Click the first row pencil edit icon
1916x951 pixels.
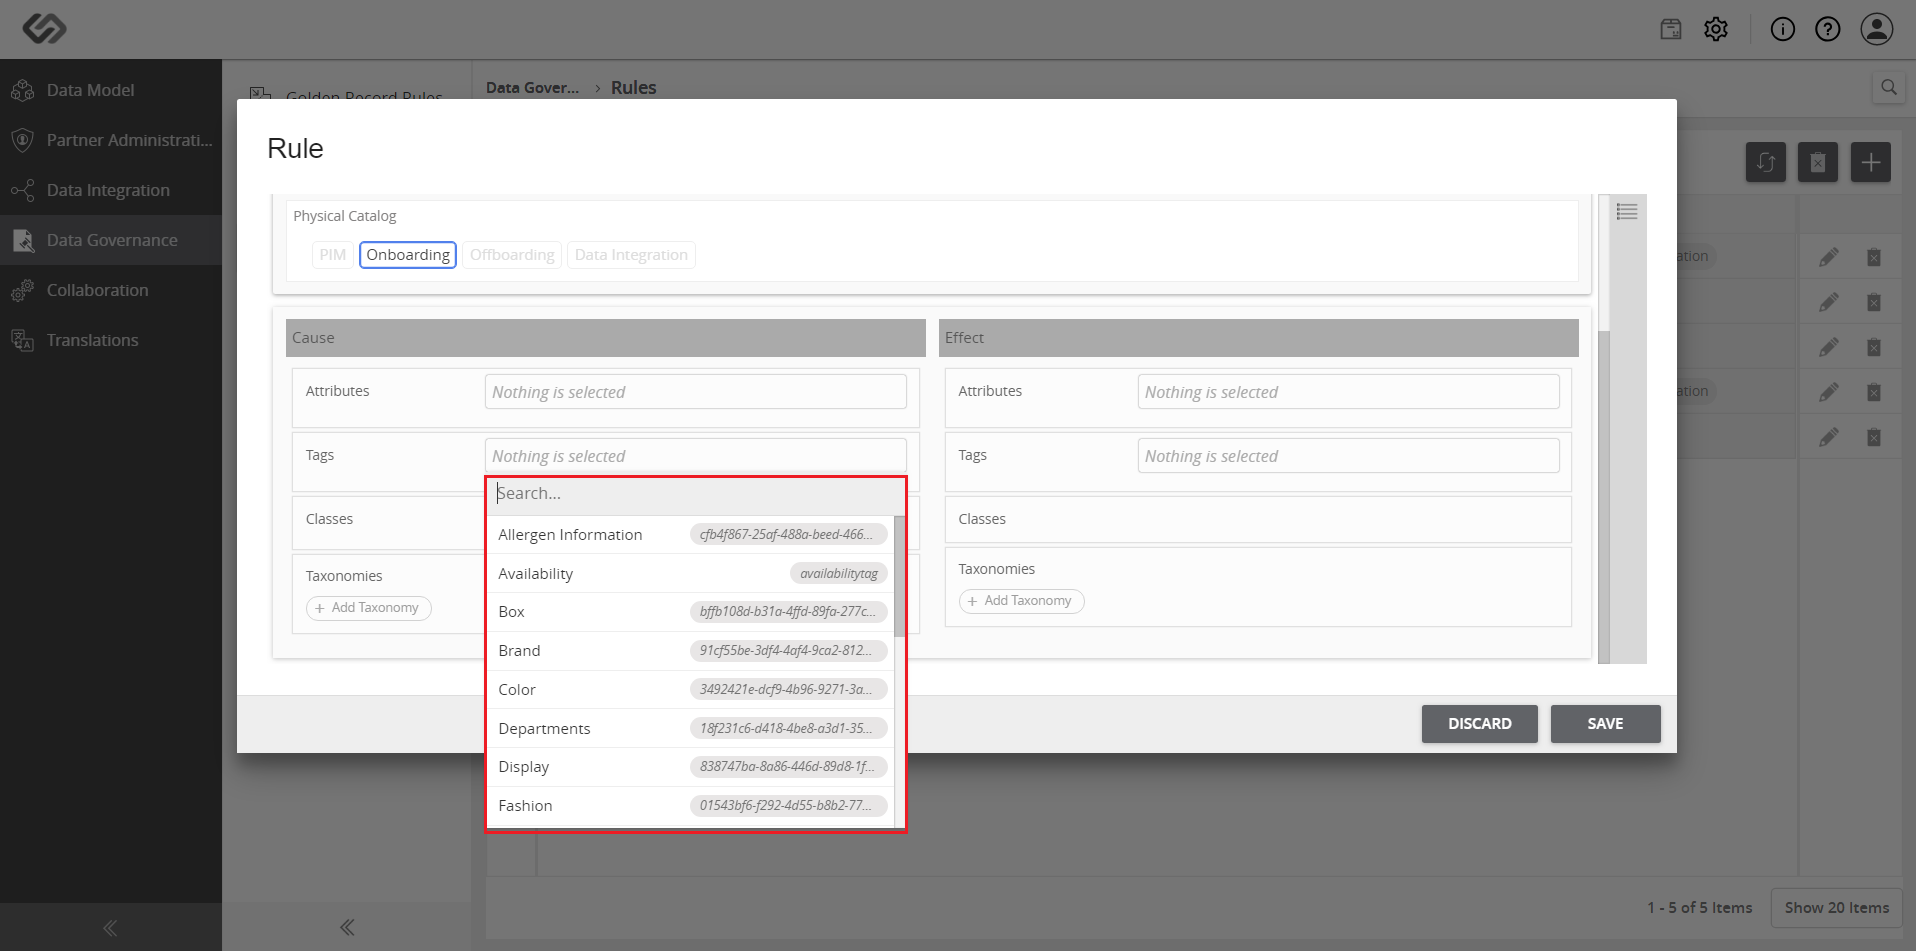click(1829, 257)
